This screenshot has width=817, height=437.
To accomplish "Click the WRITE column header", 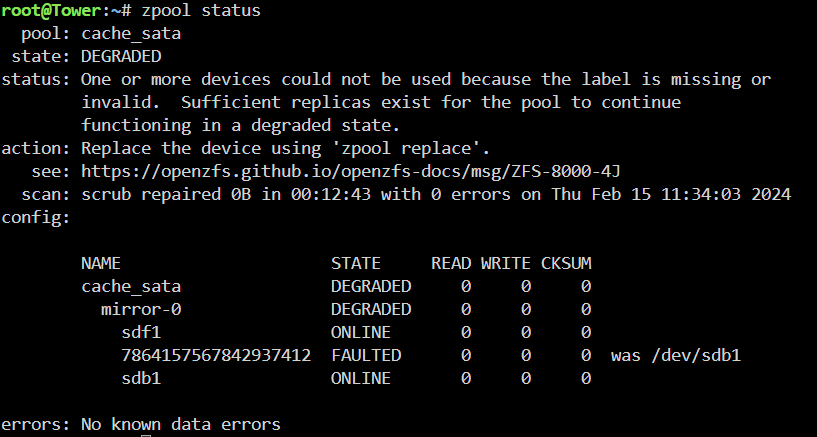I will coord(505,263).
